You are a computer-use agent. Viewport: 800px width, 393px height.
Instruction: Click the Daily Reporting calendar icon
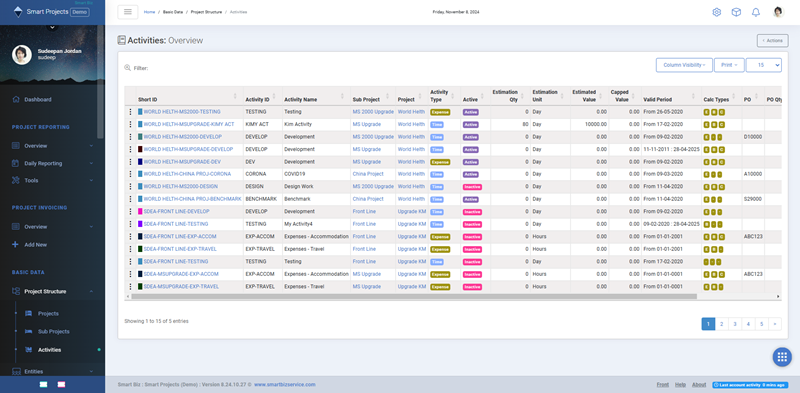coord(16,163)
